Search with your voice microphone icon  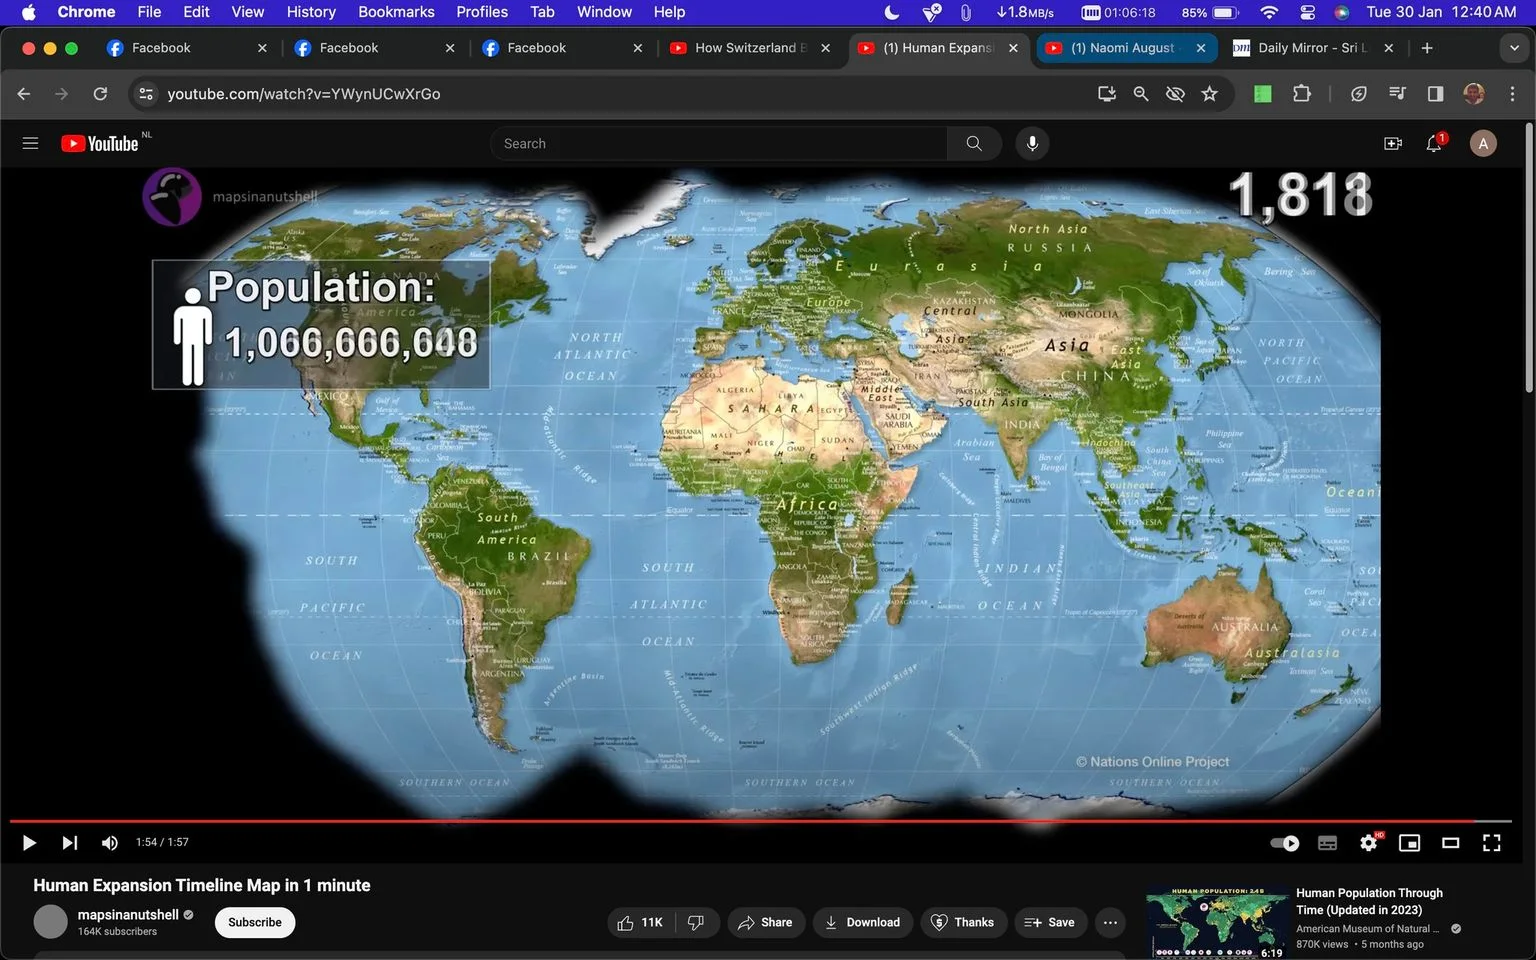[1032, 143]
